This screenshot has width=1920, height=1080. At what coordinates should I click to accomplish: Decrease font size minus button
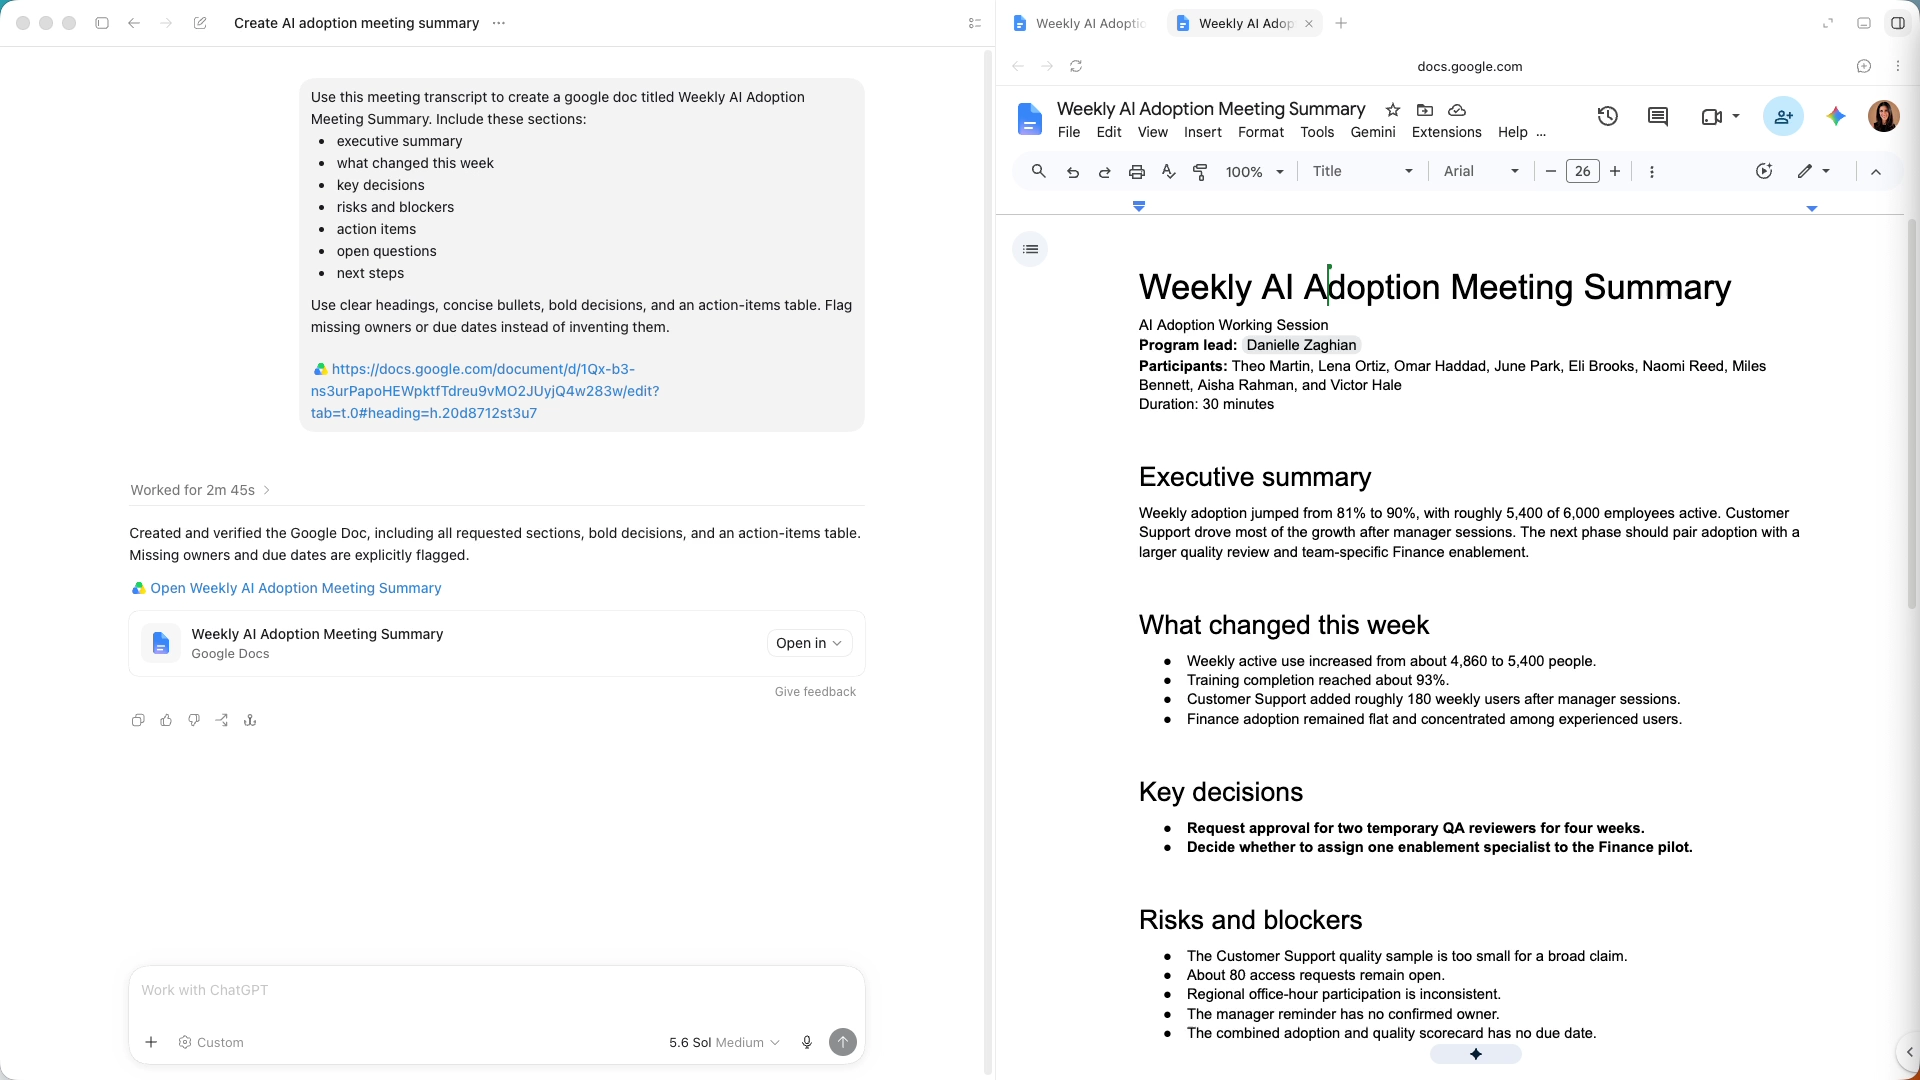pos(1550,172)
